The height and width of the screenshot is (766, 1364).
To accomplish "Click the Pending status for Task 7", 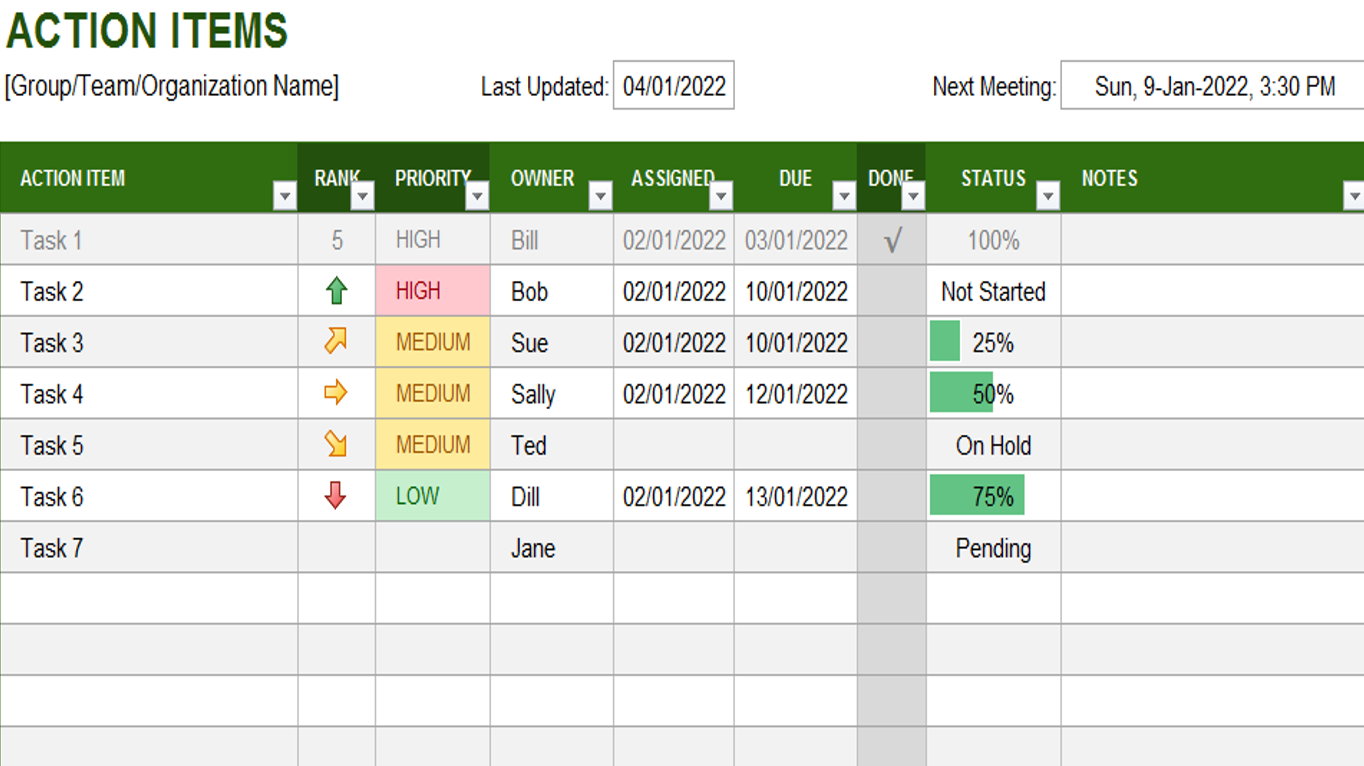I will coord(993,547).
